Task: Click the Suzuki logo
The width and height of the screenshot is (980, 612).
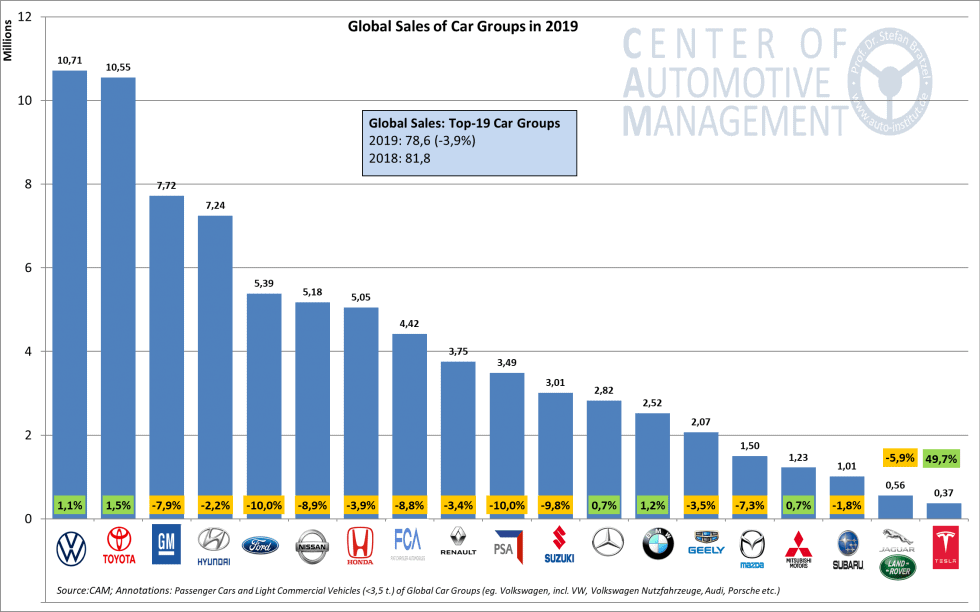Action: [559, 544]
